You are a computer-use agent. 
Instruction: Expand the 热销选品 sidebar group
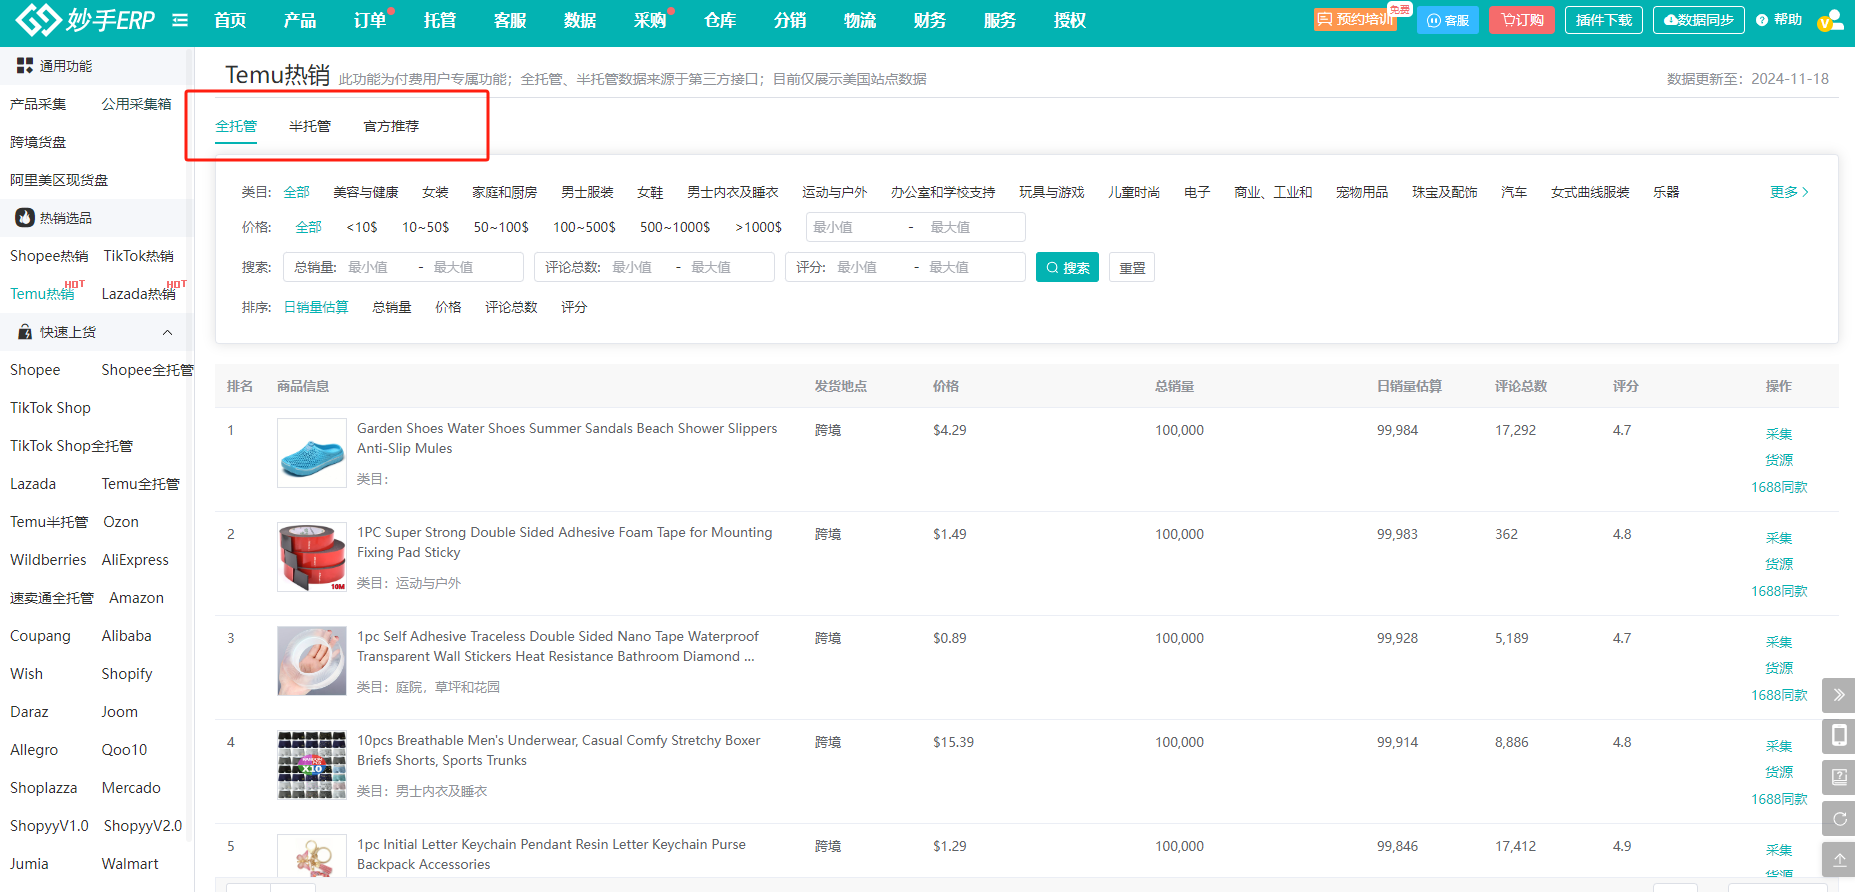65,218
